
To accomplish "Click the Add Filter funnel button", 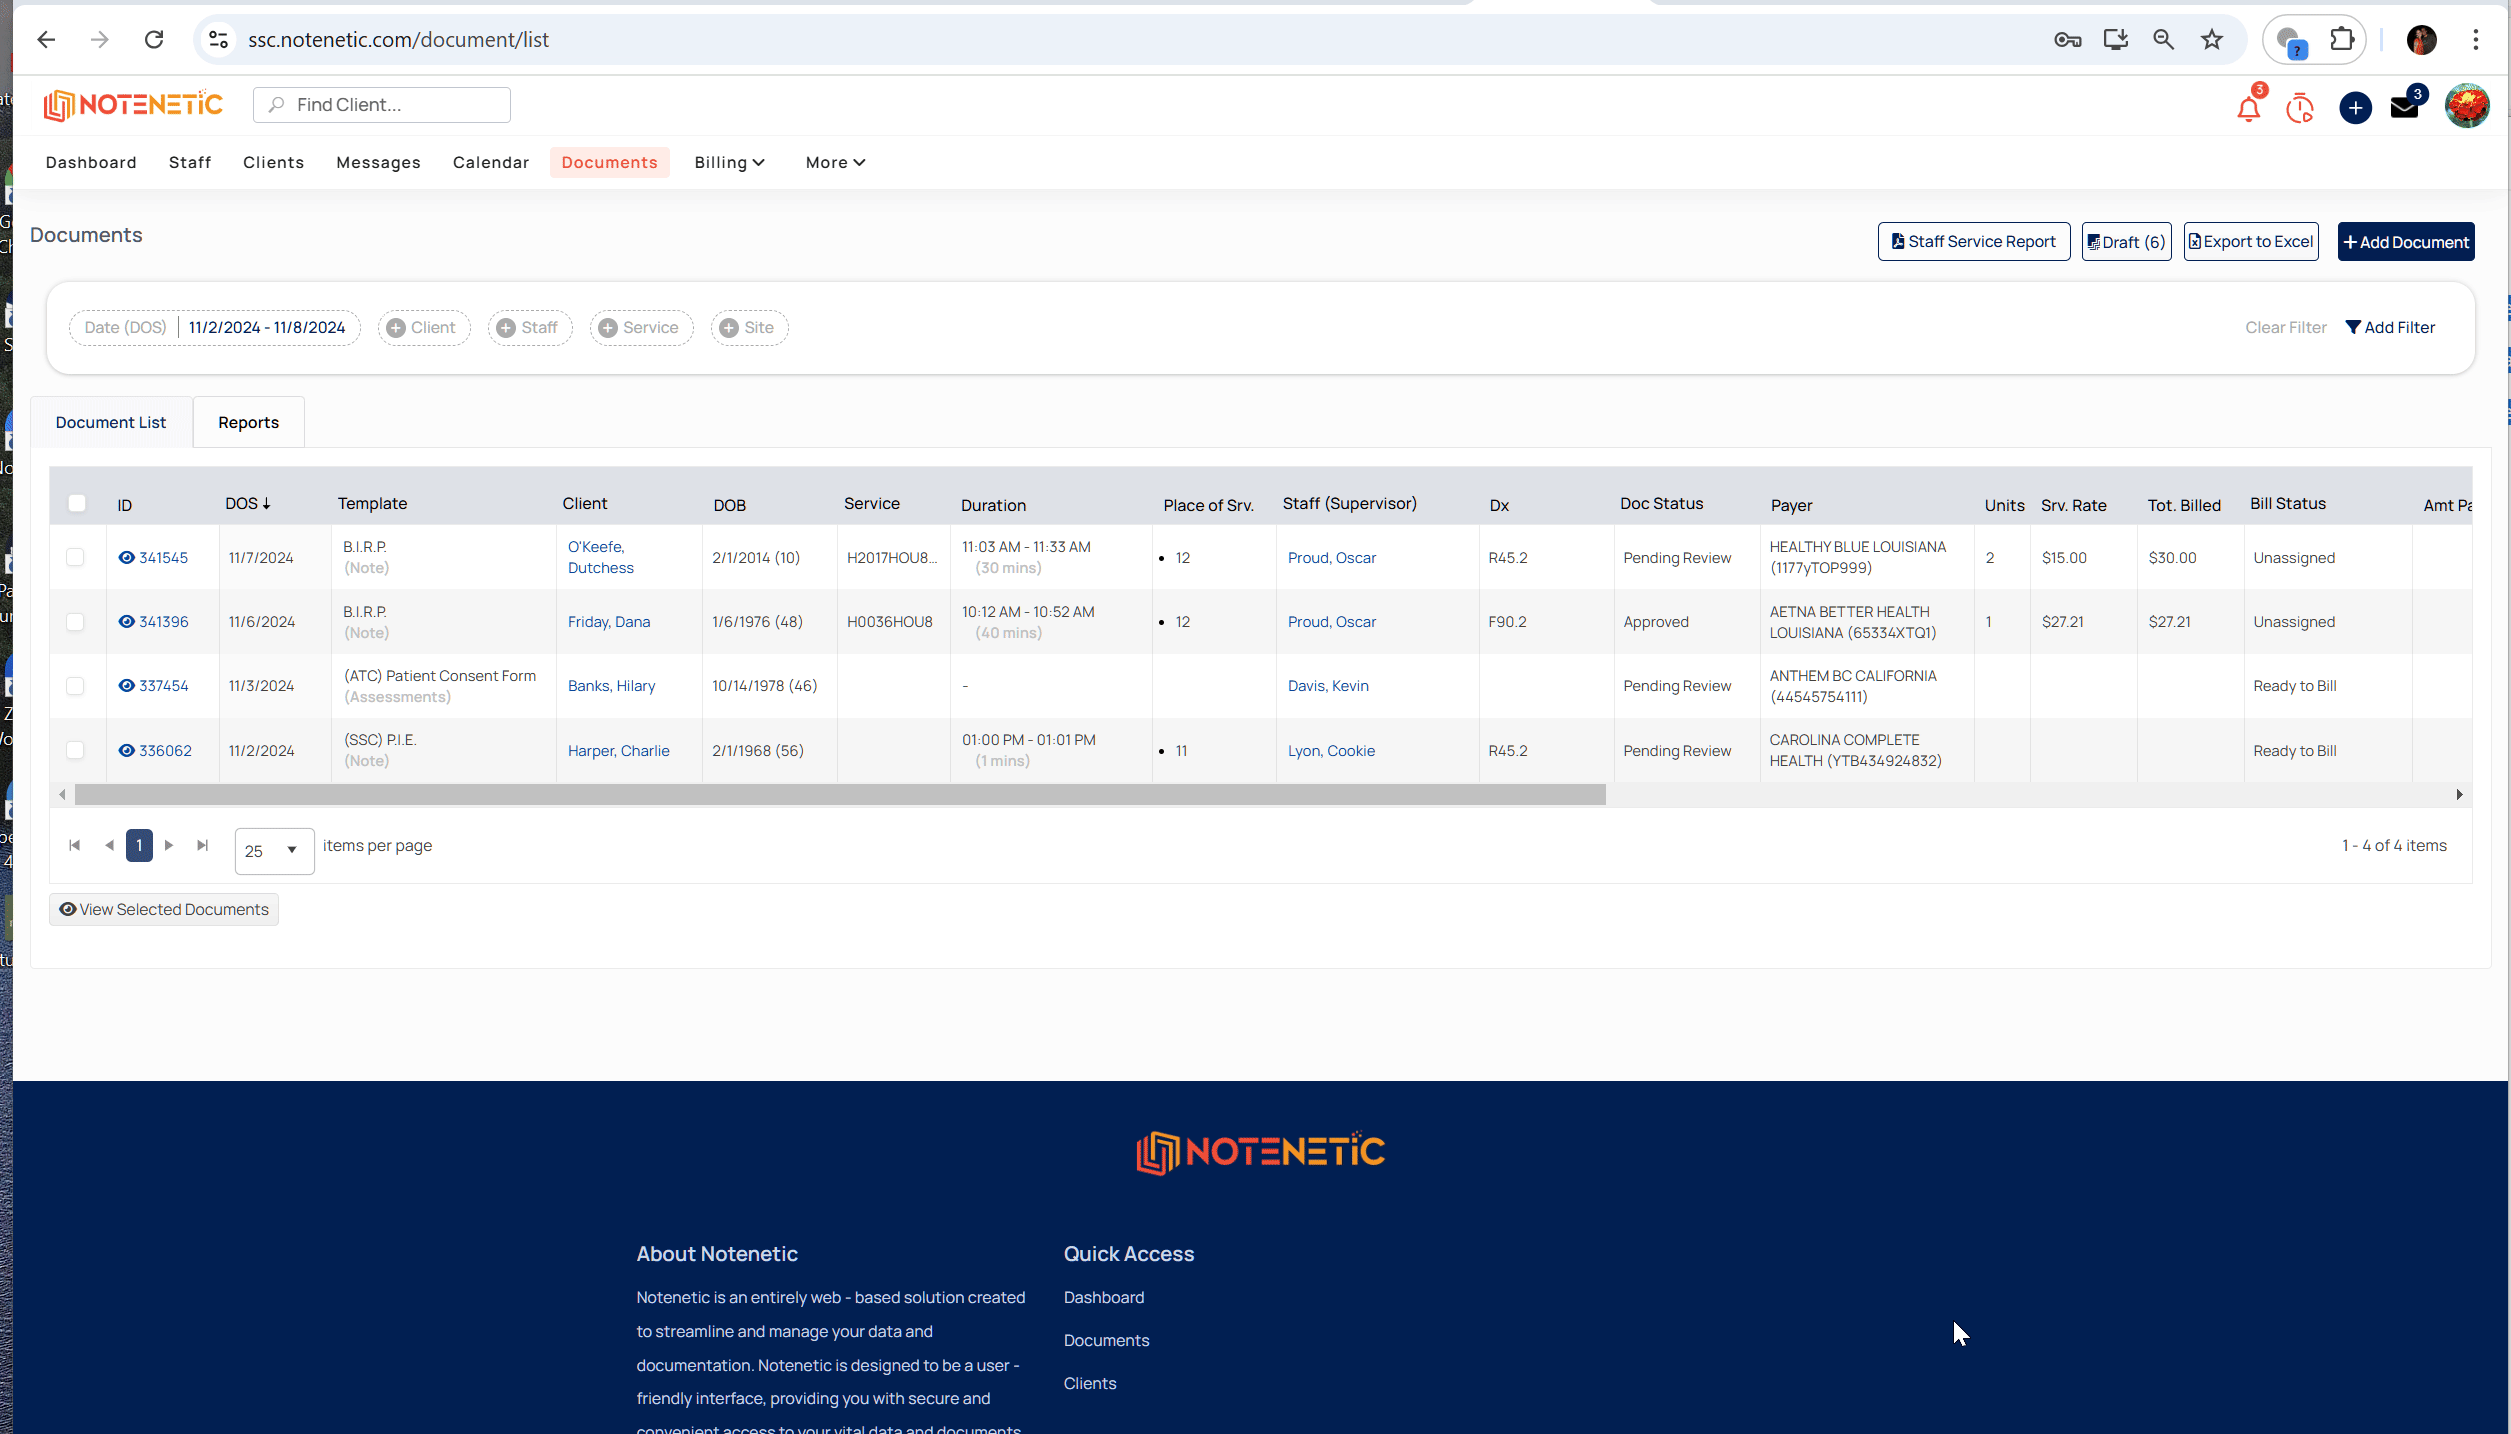I will [2390, 328].
